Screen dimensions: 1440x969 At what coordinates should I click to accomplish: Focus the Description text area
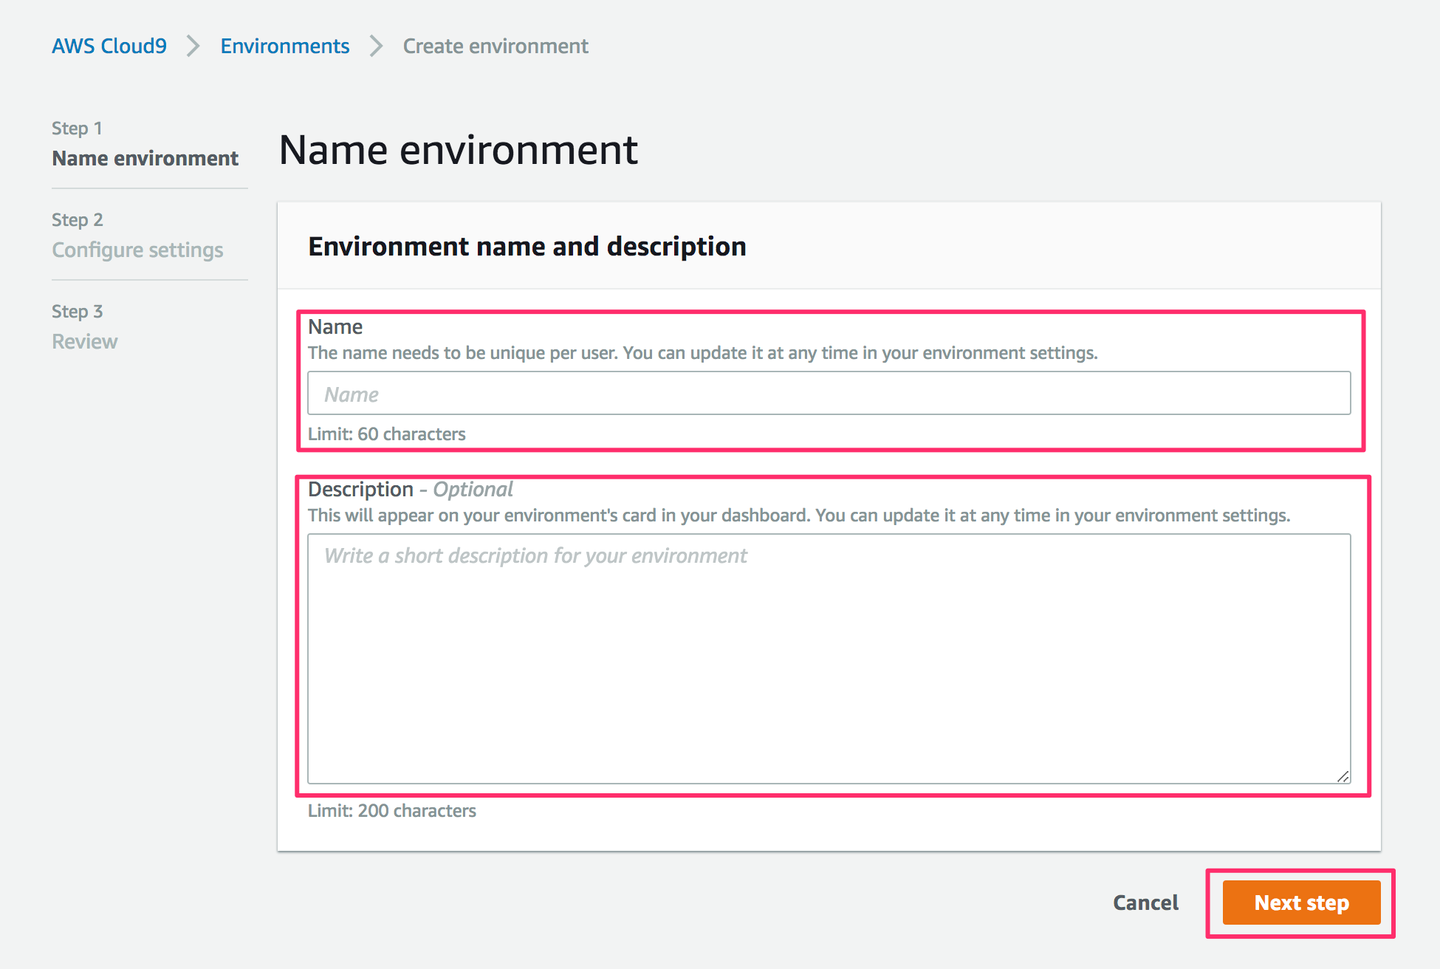coord(828,660)
